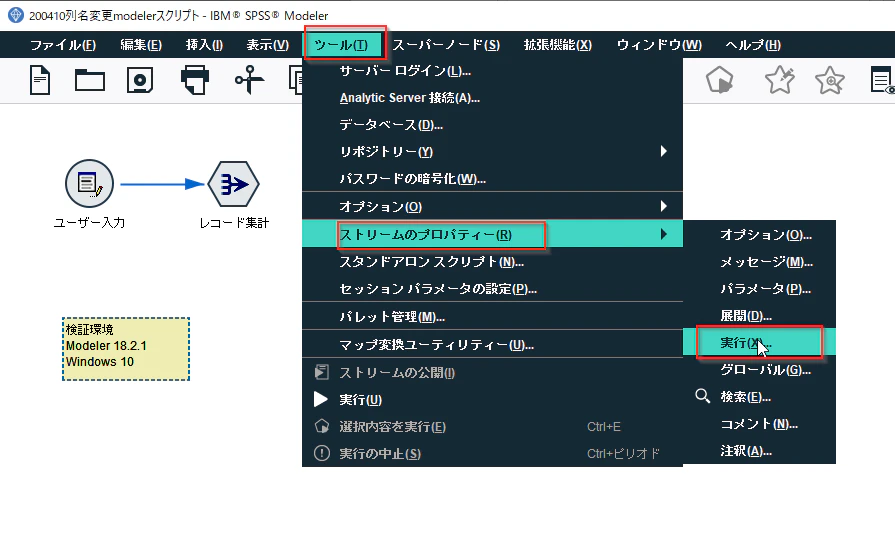Open the 編集(E) menu

pos(141,45)
